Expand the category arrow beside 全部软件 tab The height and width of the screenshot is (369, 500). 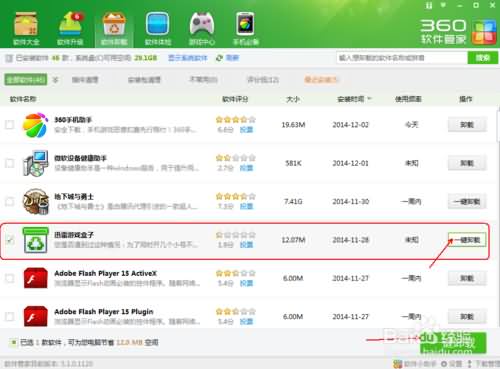pyautogui.click(x=56, y=80)
